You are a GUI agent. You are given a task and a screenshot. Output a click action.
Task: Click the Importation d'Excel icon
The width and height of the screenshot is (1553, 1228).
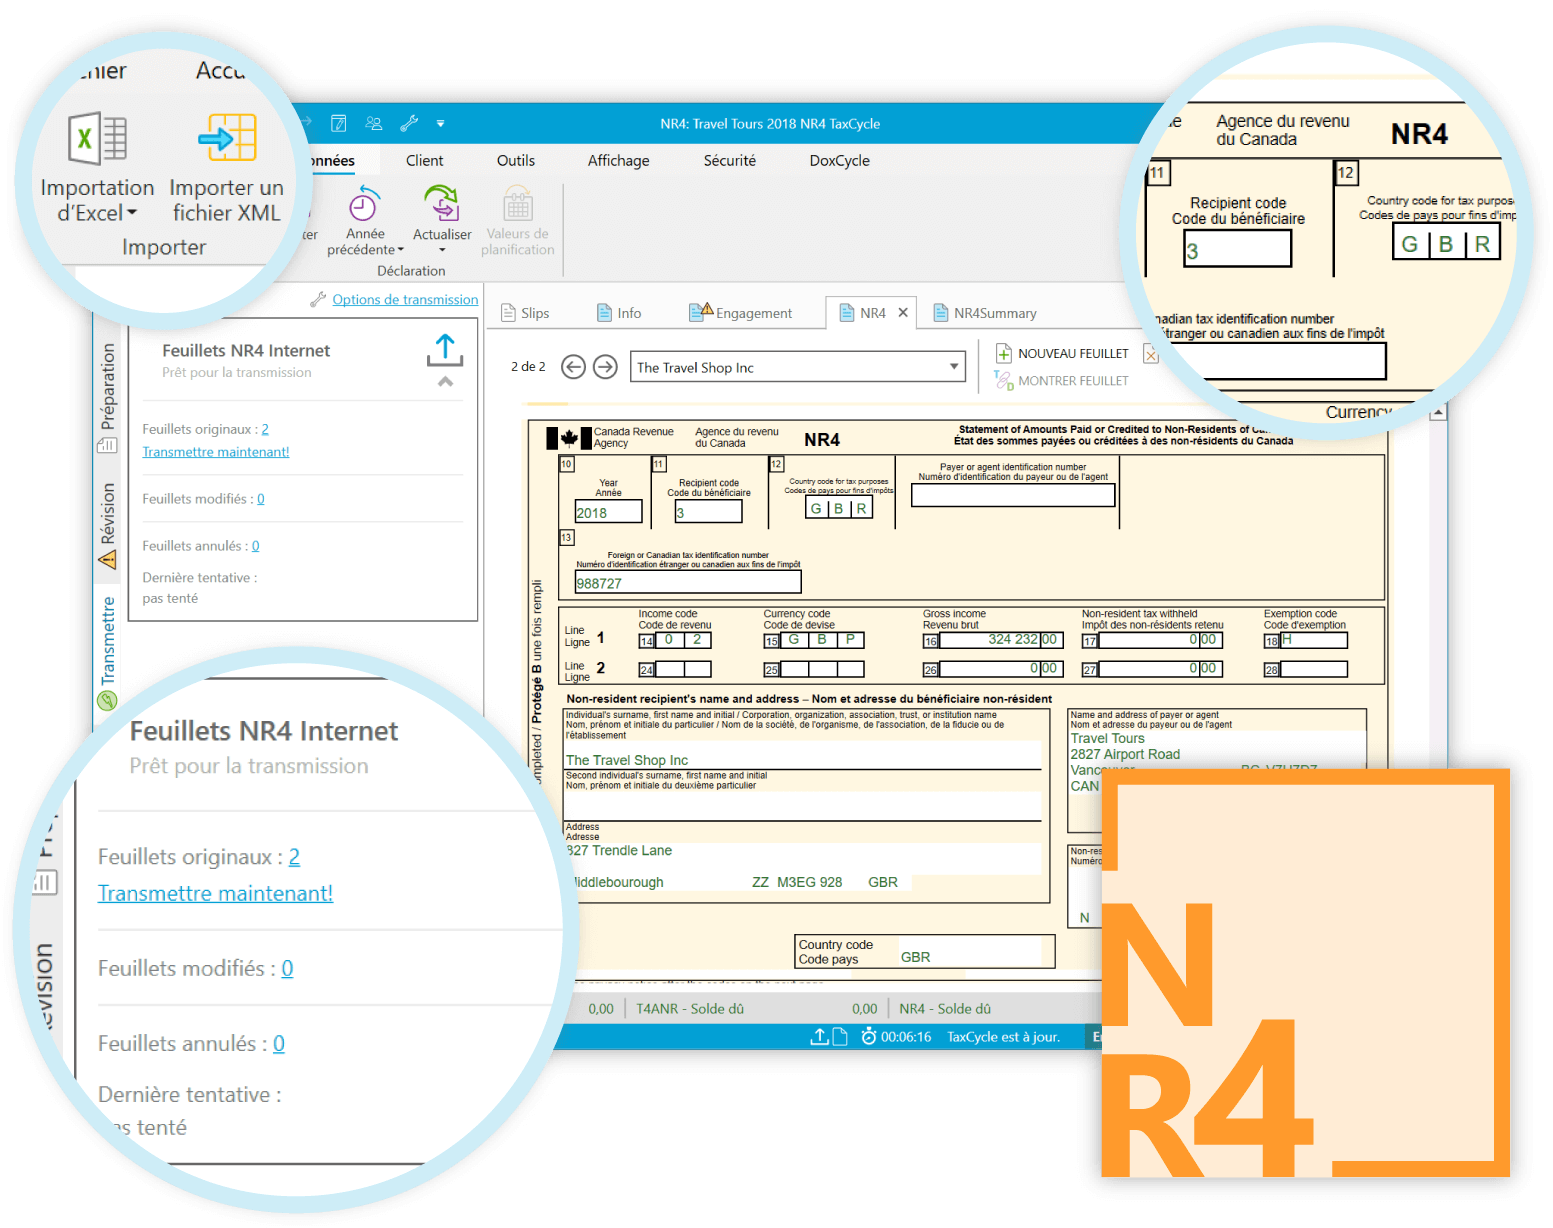(97, 139)
